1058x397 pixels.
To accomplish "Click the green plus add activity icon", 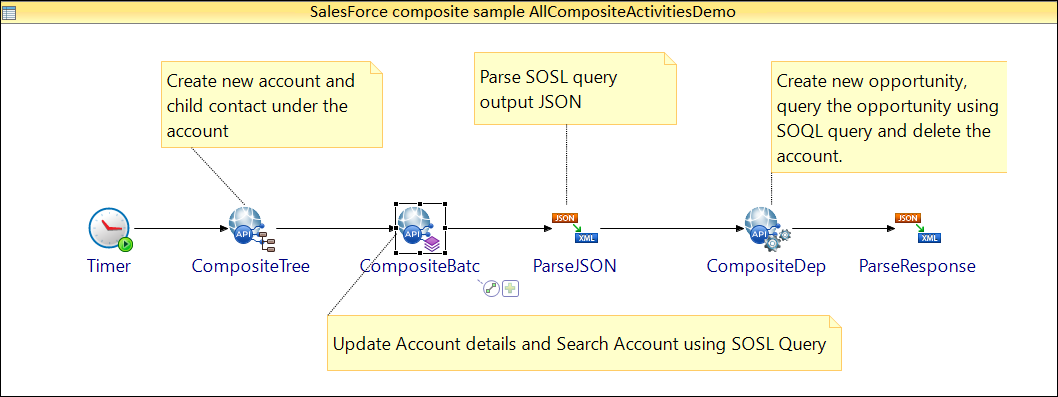I will 511,289.
